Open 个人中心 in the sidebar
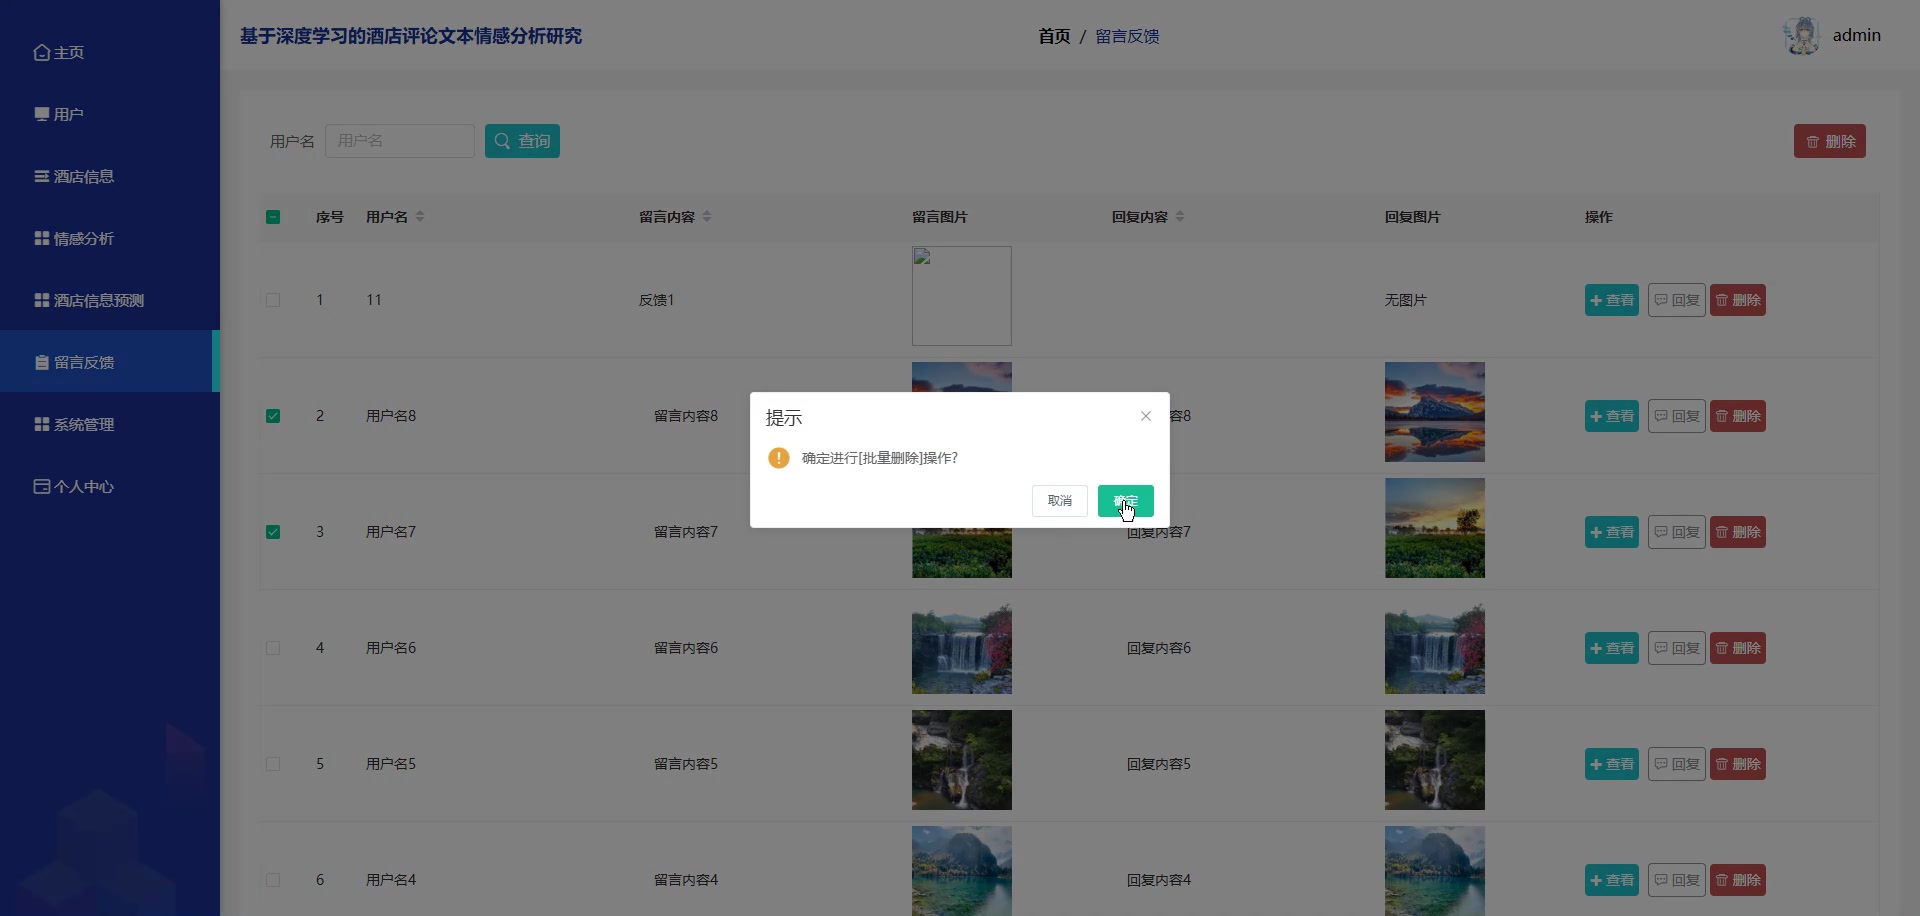Viewport: 1920px width, 916px height. pos(110,486)
